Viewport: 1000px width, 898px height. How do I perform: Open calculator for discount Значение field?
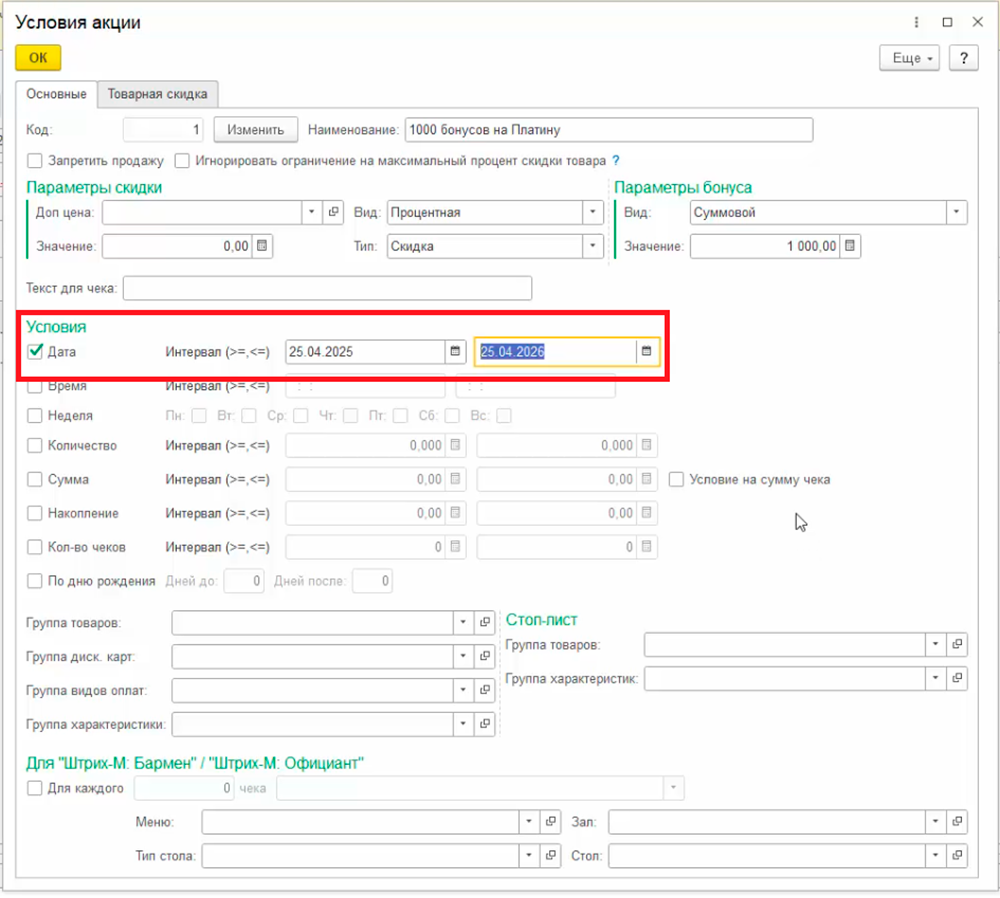[x=262, y=246]
